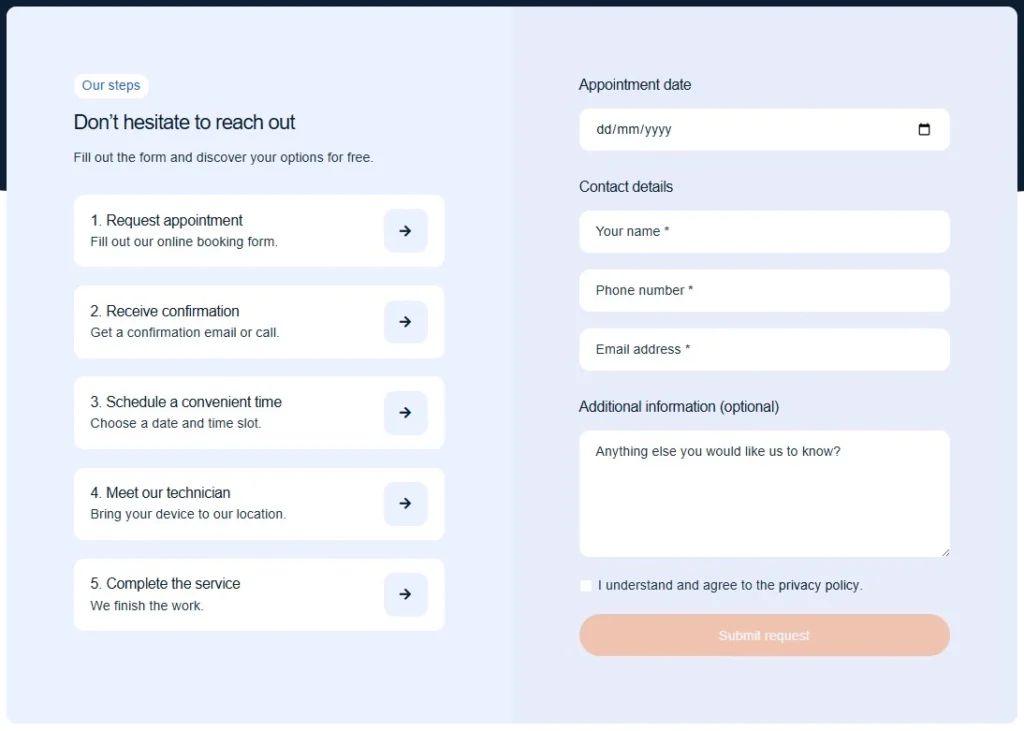Open the privacy policy link
The image size is (1024, 731).
tap(819, 586)
